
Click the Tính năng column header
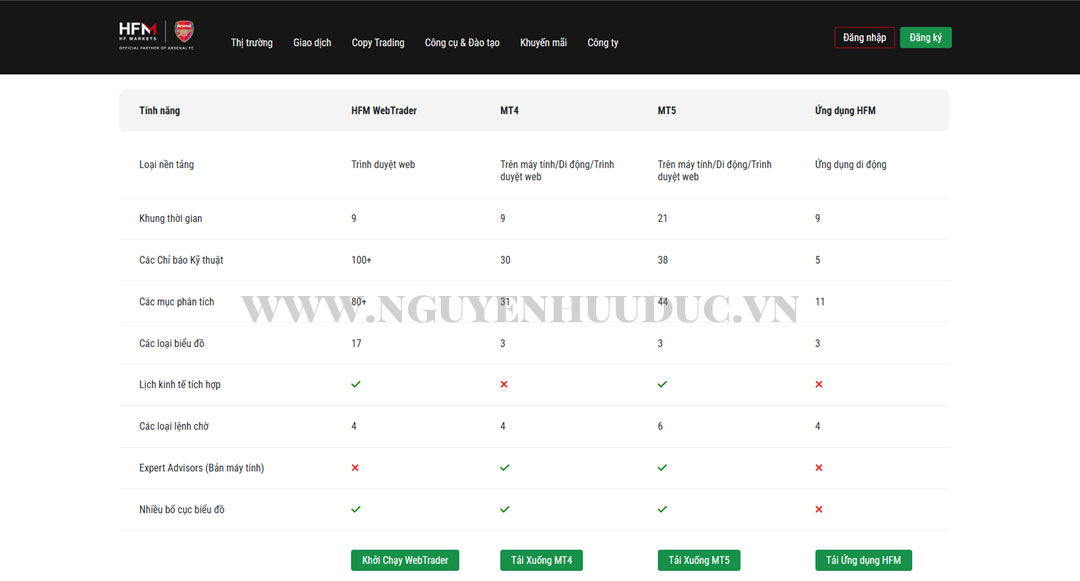click(x=159, y=110)
